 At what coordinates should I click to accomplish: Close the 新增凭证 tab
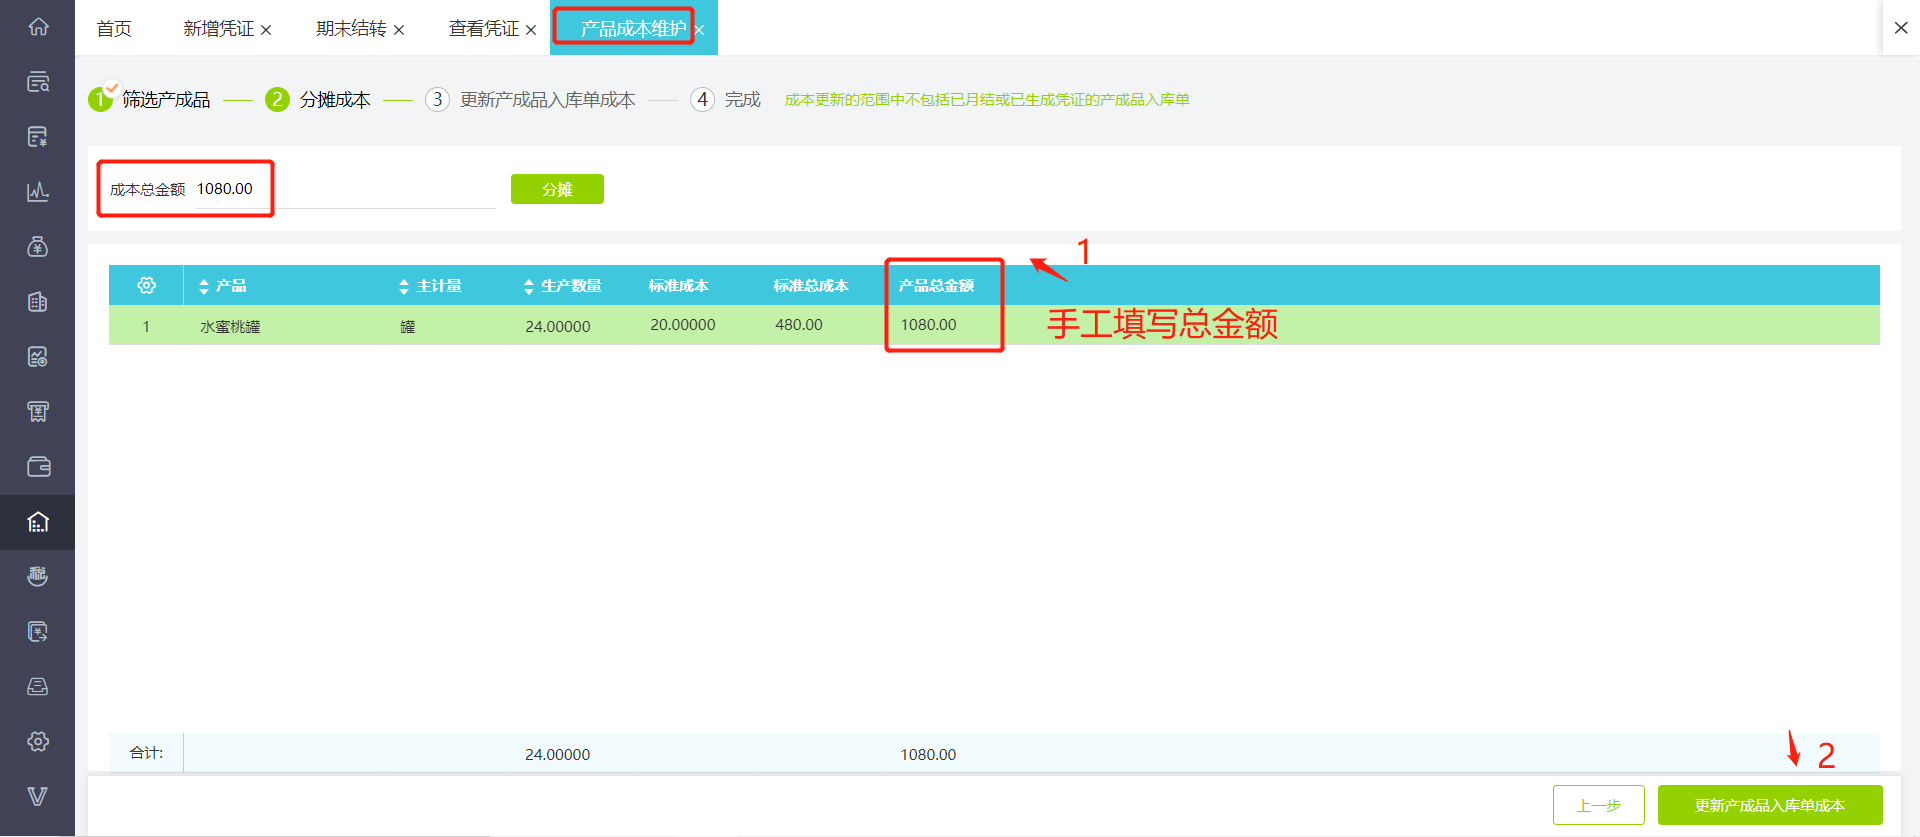(x=266, y=30)
